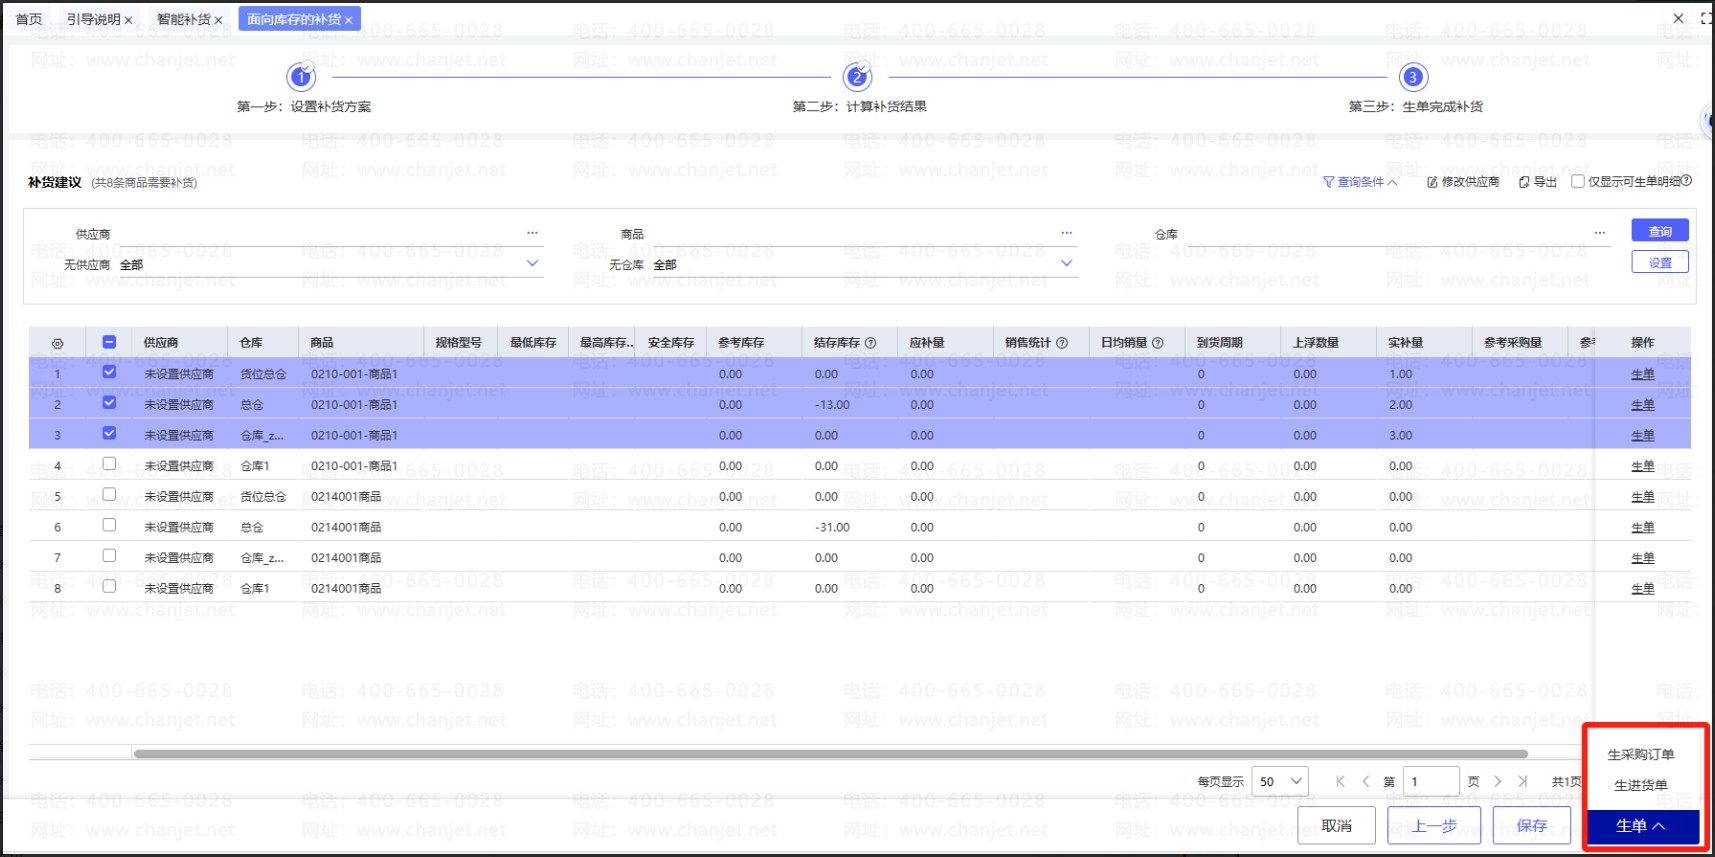Click the 保存 button
1715x857 pixels.
tap(1532, 825)
